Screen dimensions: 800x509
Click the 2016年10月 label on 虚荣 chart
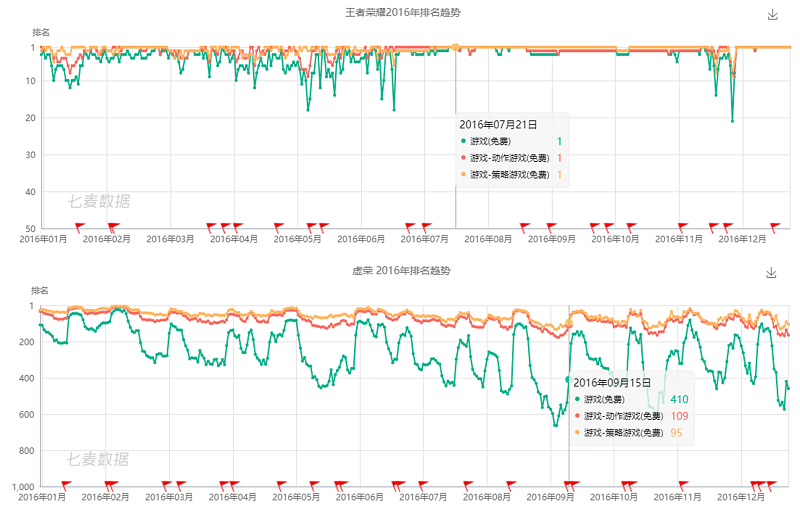(614, 497)
